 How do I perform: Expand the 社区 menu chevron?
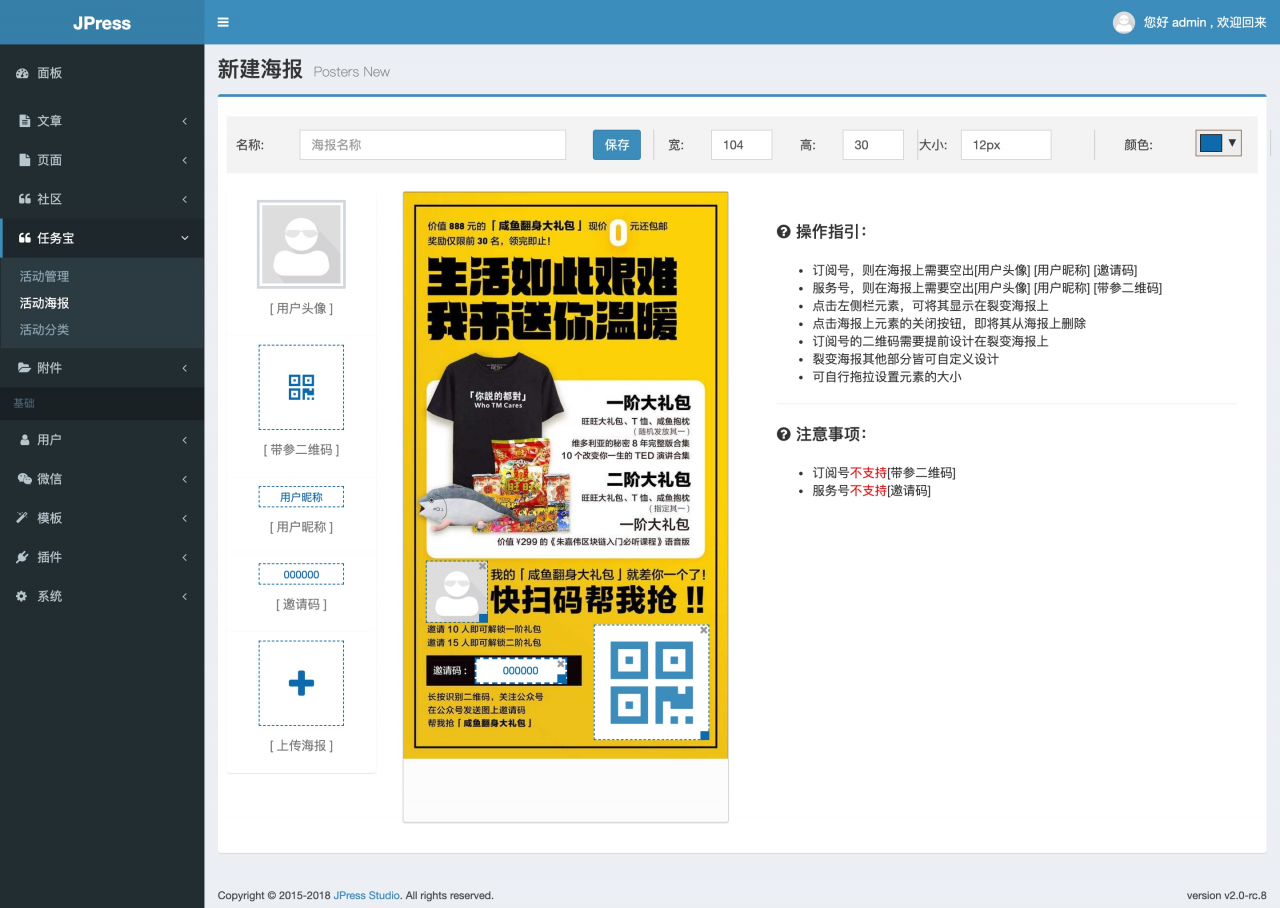pos(185,199)
